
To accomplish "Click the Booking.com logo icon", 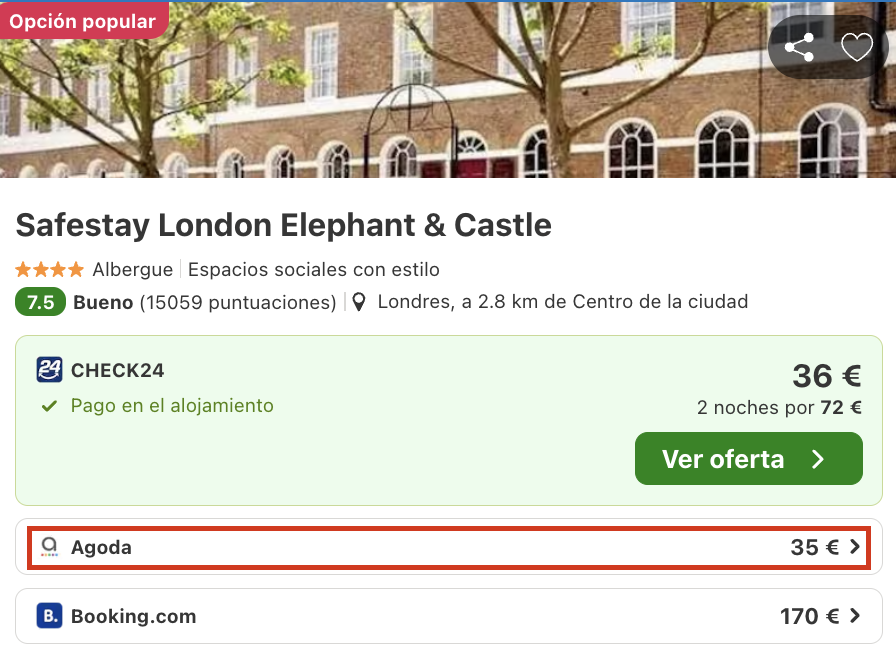I will 49,616.
